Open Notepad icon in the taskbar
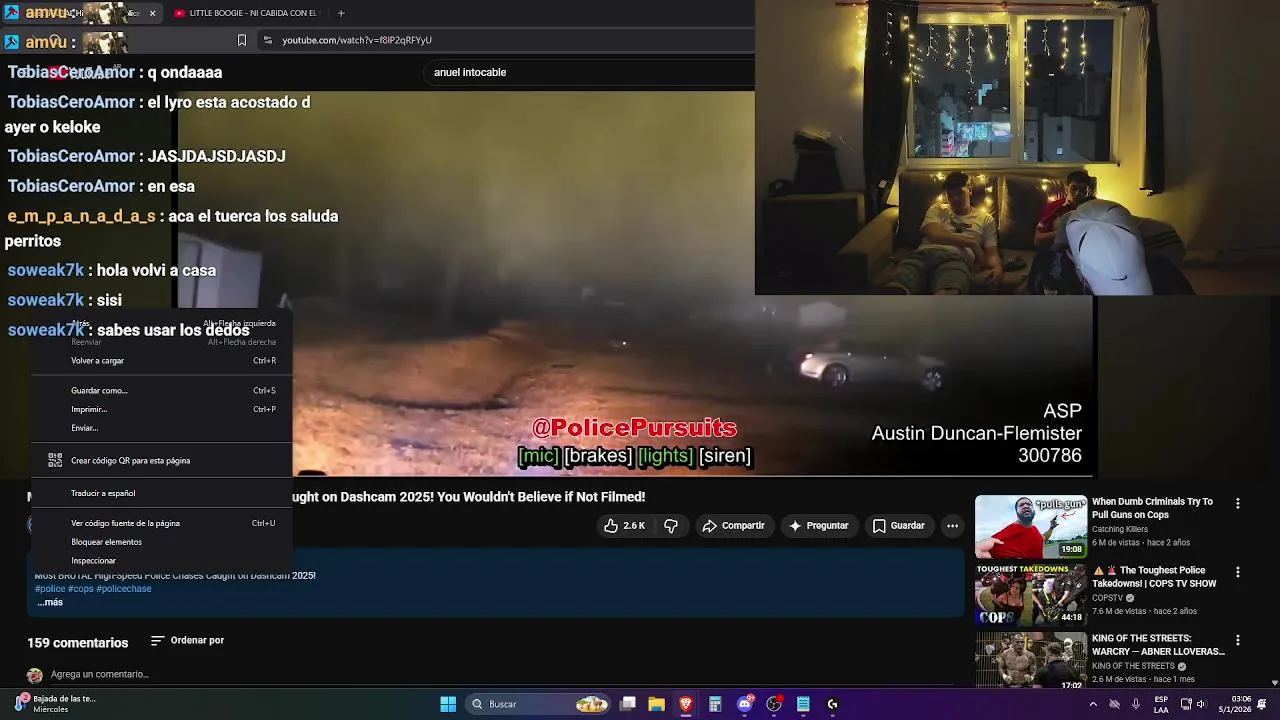 coord(803,704)
